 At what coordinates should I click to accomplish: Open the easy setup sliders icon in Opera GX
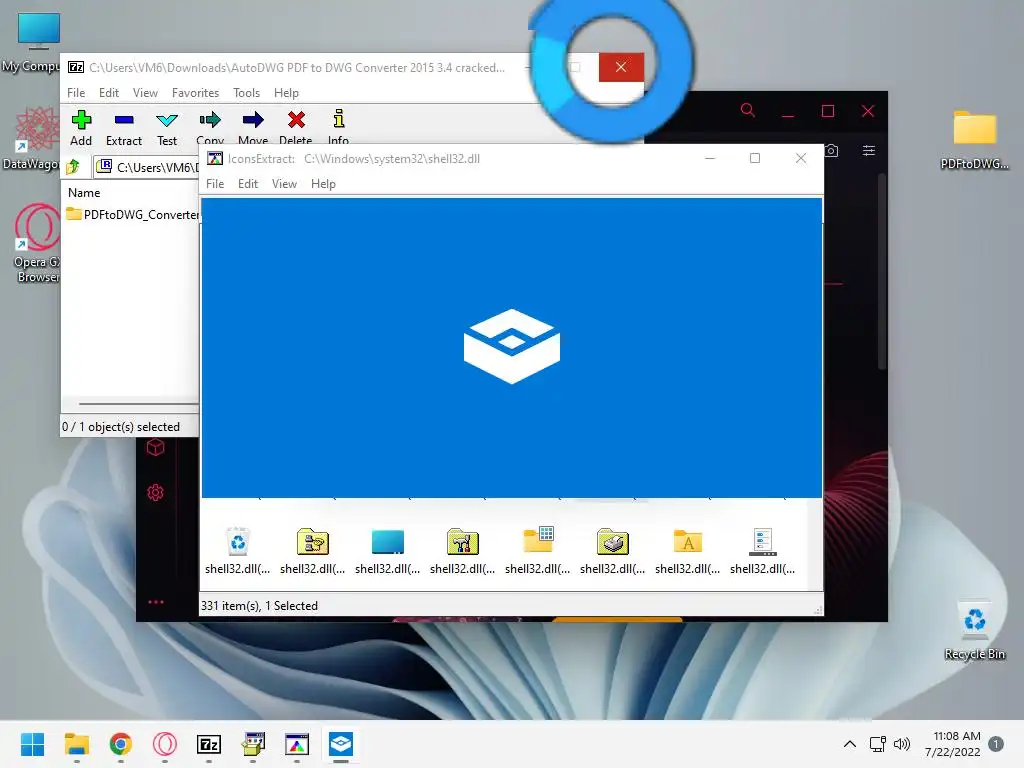click(869, 151)
